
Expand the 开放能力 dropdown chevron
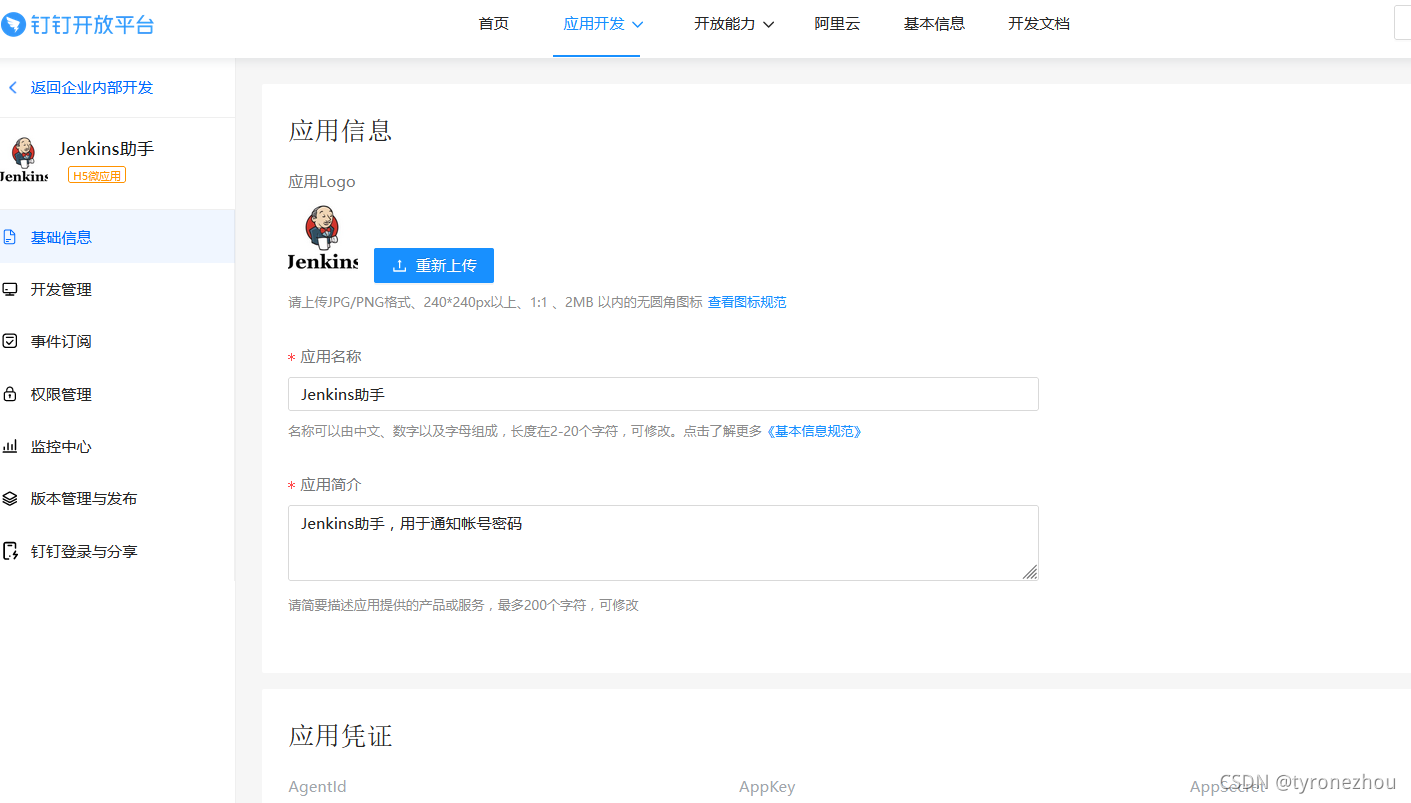pyautogui.click(x=768, y=24)
